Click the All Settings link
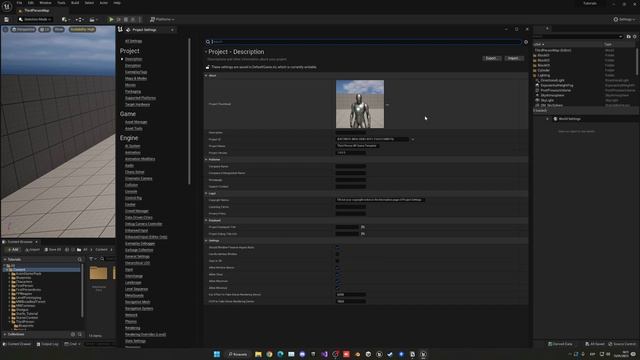 pos(133,41)
